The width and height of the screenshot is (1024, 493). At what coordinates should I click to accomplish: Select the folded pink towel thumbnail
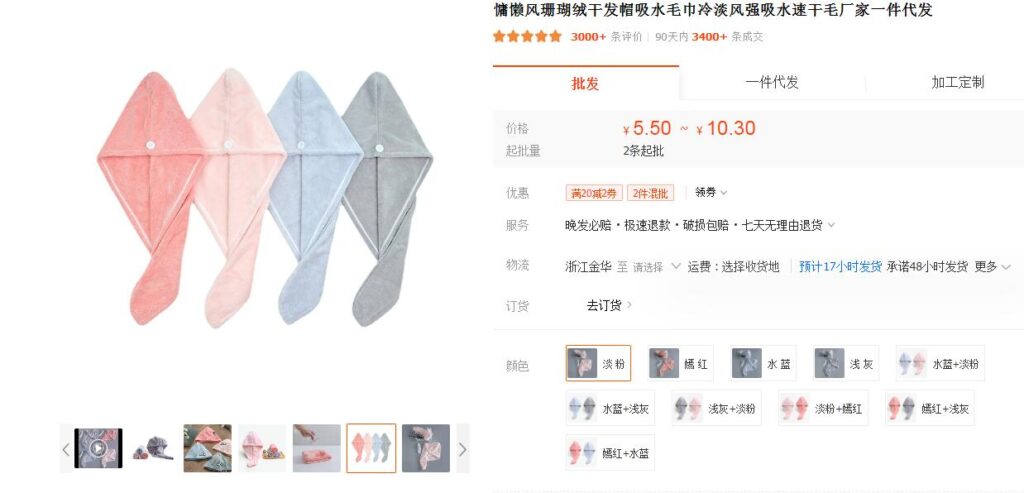(x=317, y=448)
